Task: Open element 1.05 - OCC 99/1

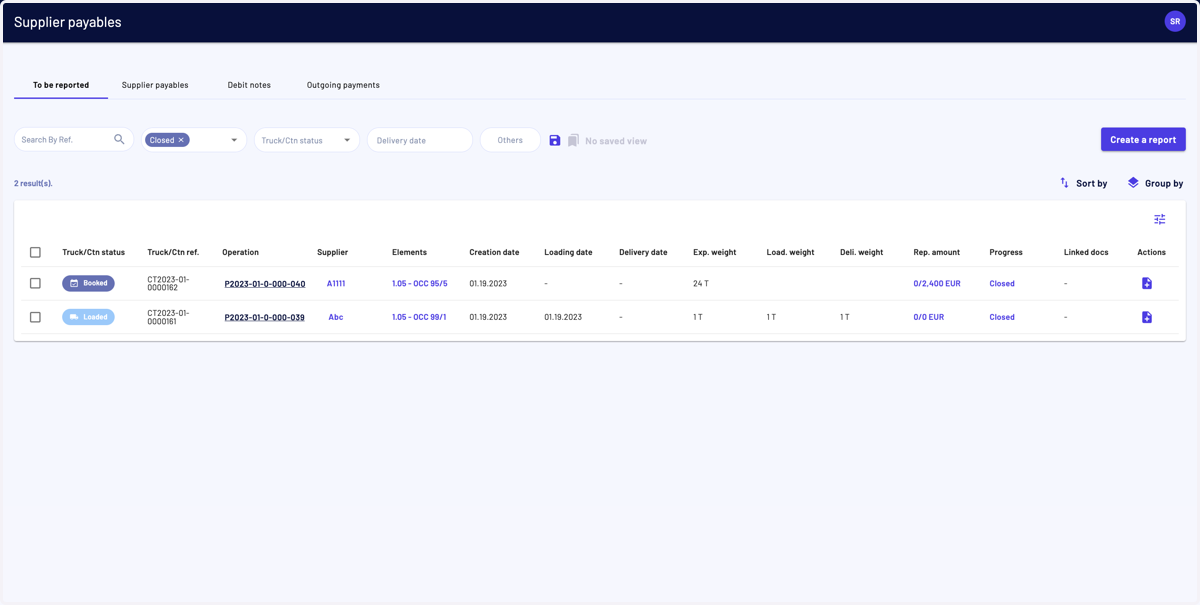Action: [x=419, y=317]
